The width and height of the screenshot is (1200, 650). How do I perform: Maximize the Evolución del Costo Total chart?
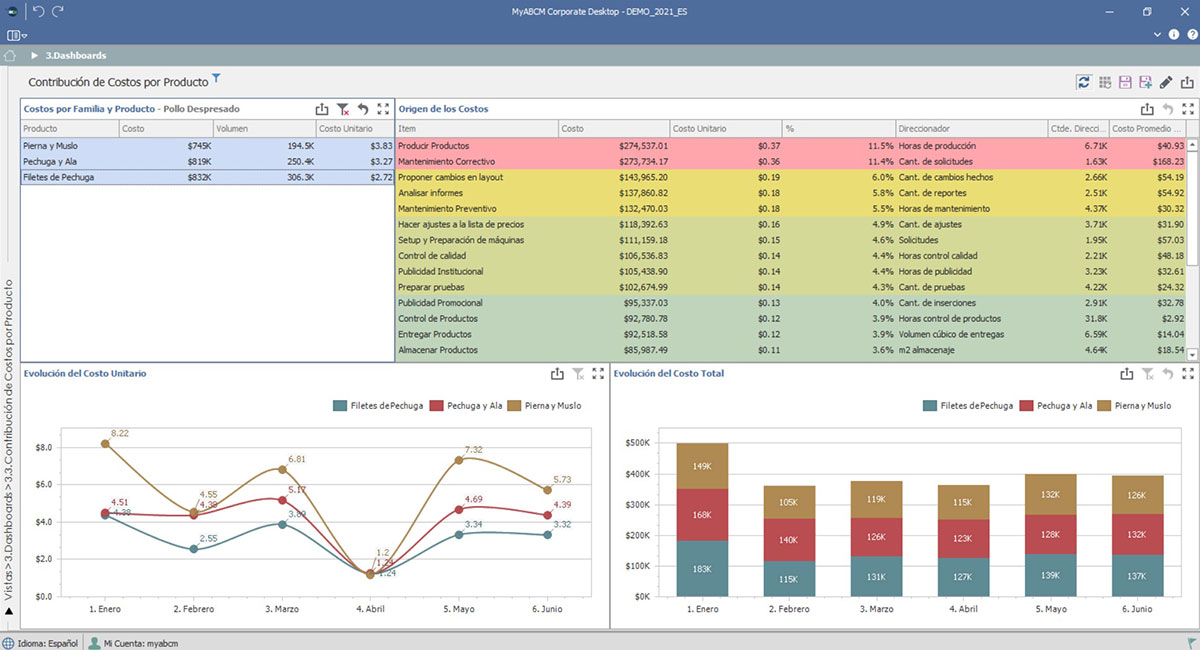click(x=1188, y=374)
